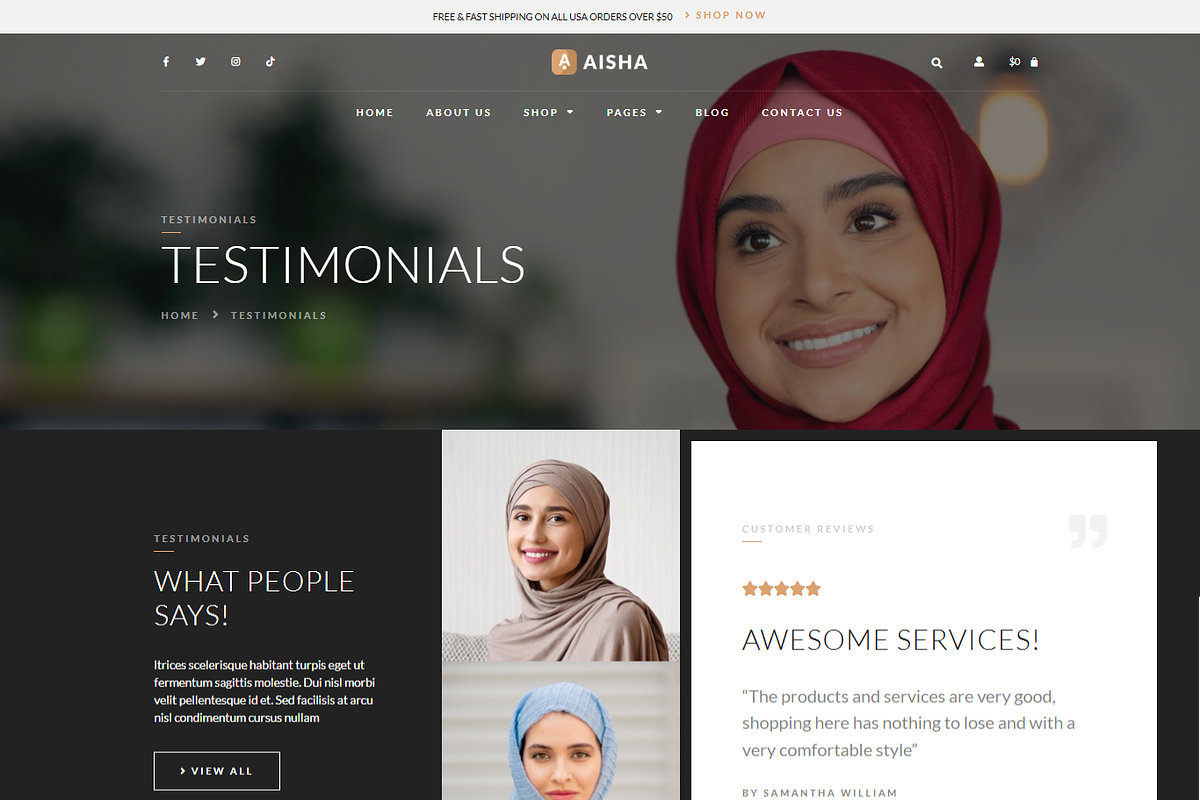The height and width of the screenshot is (800, 1200).
Task: Expand the Pages dropdown menu
Action: pos(635,113)
